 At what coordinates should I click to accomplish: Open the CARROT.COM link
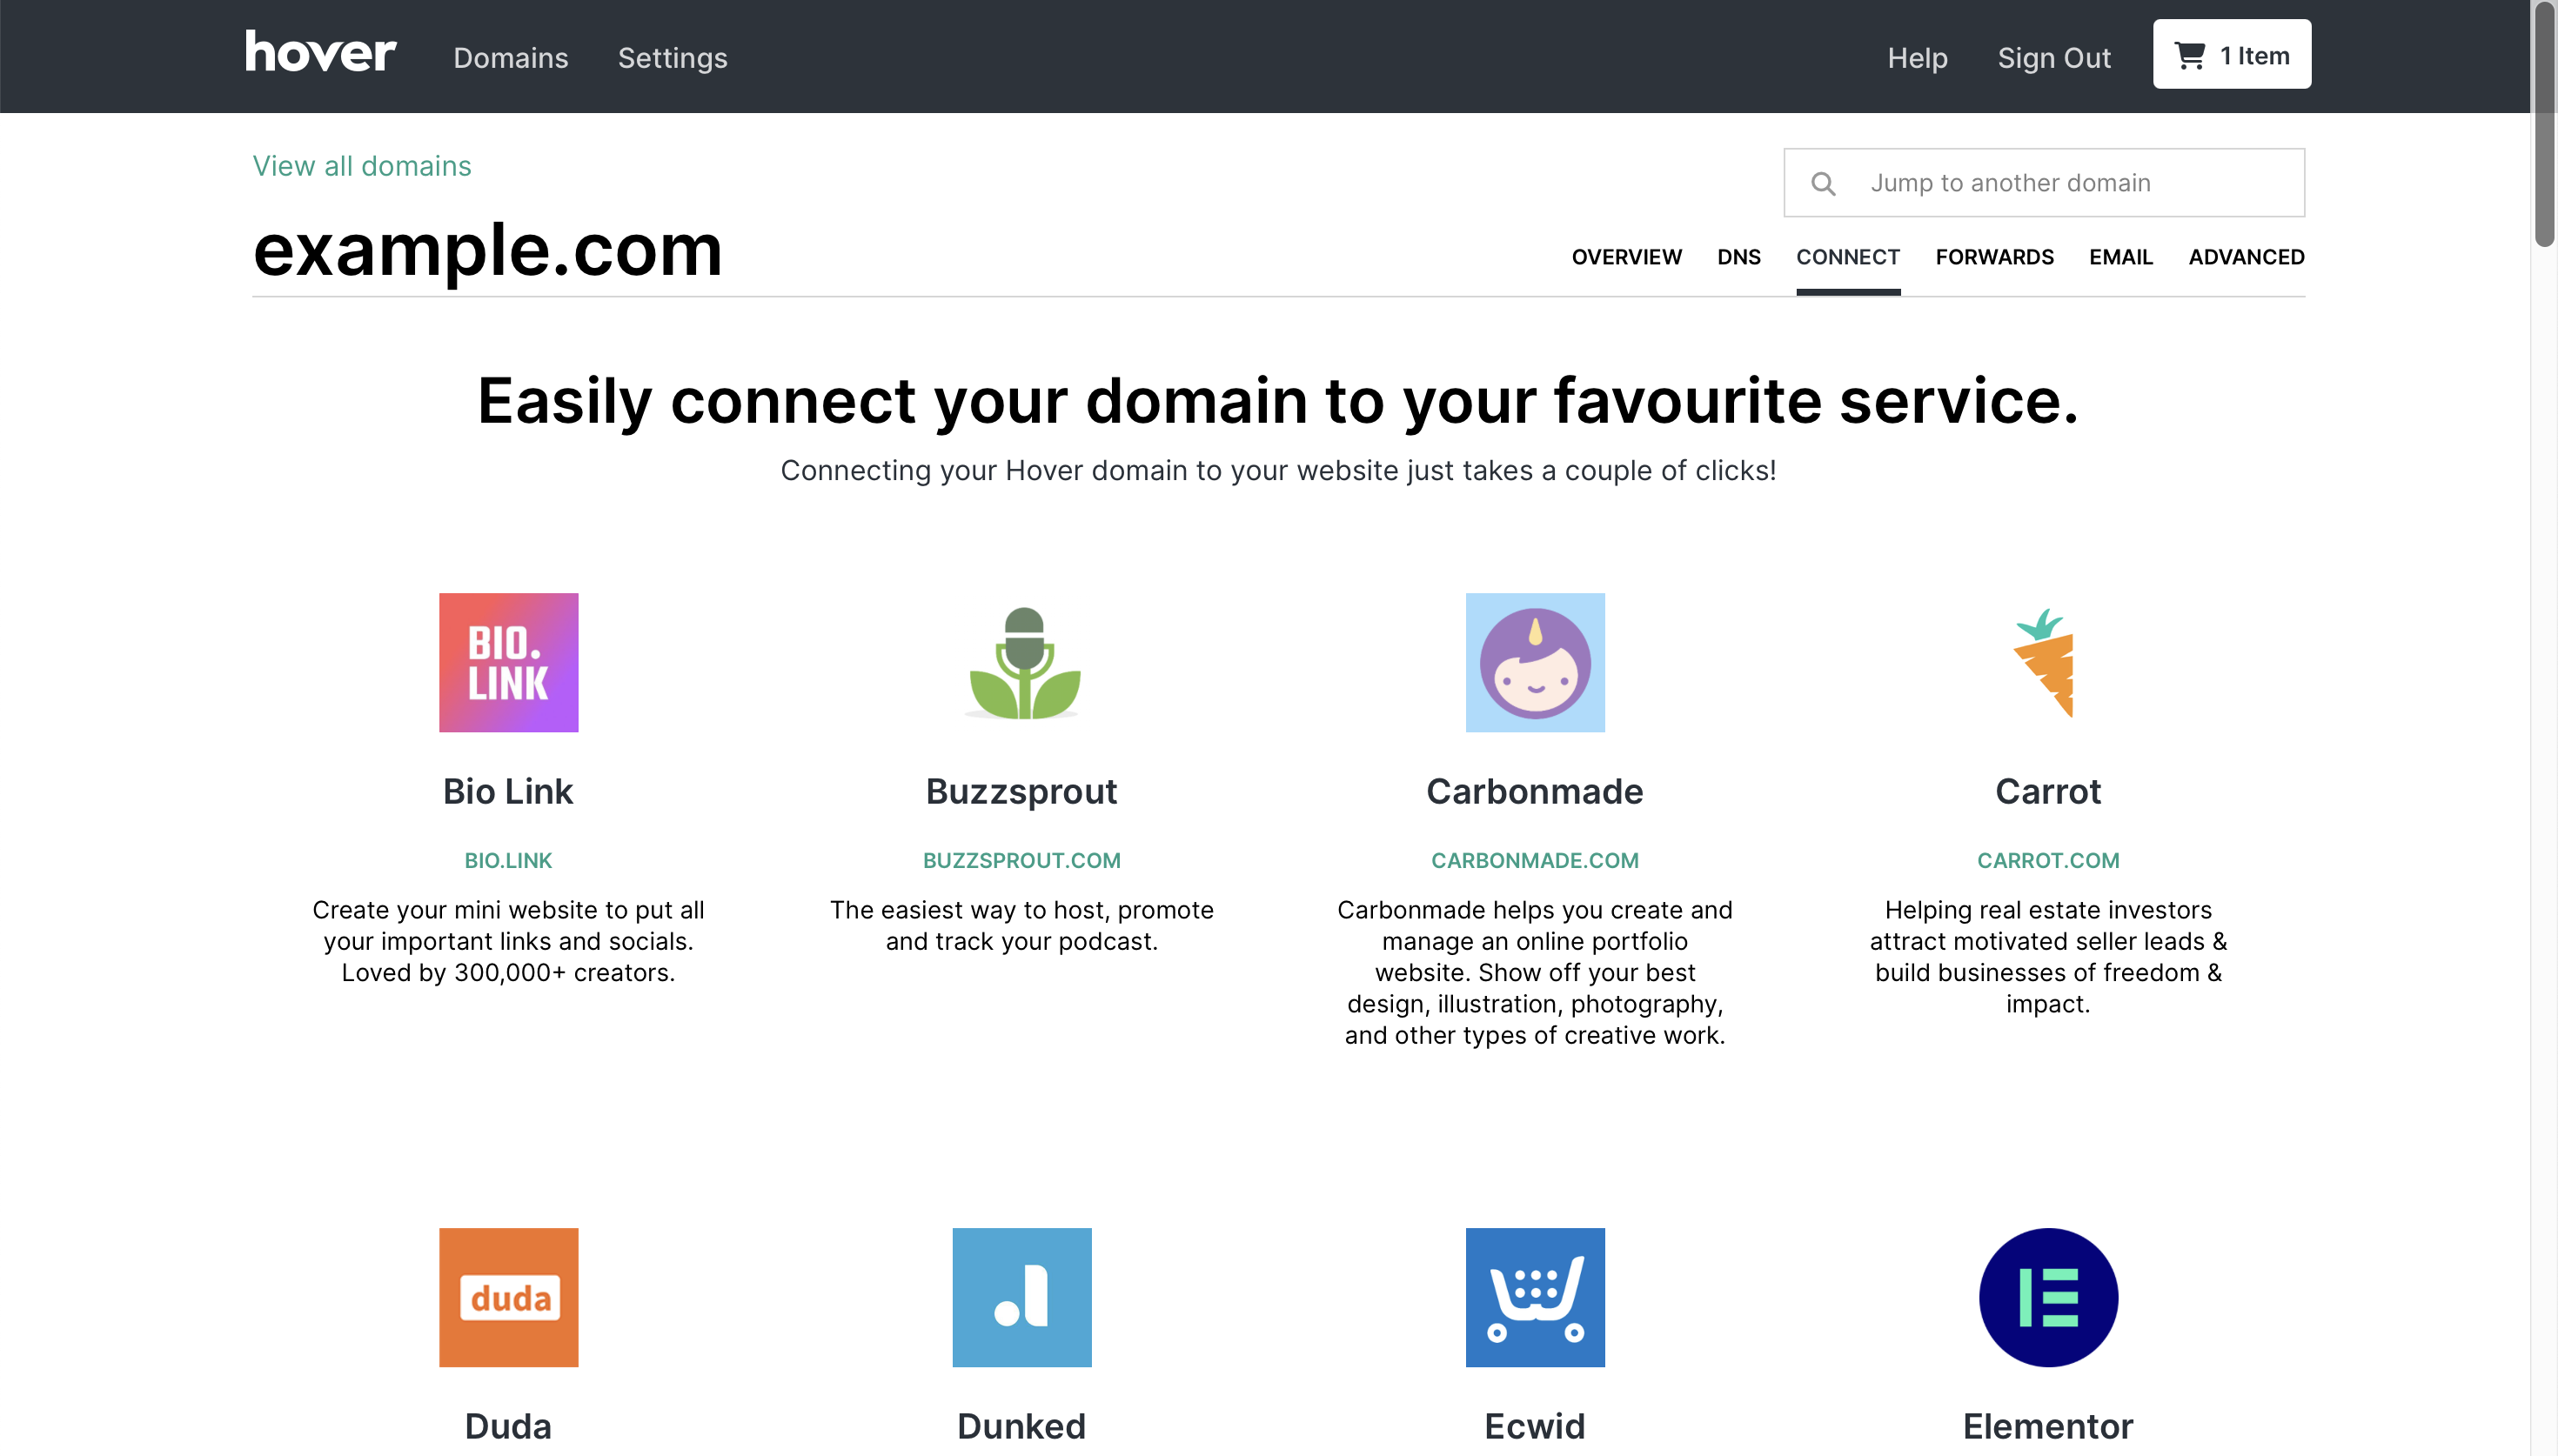2047,860
